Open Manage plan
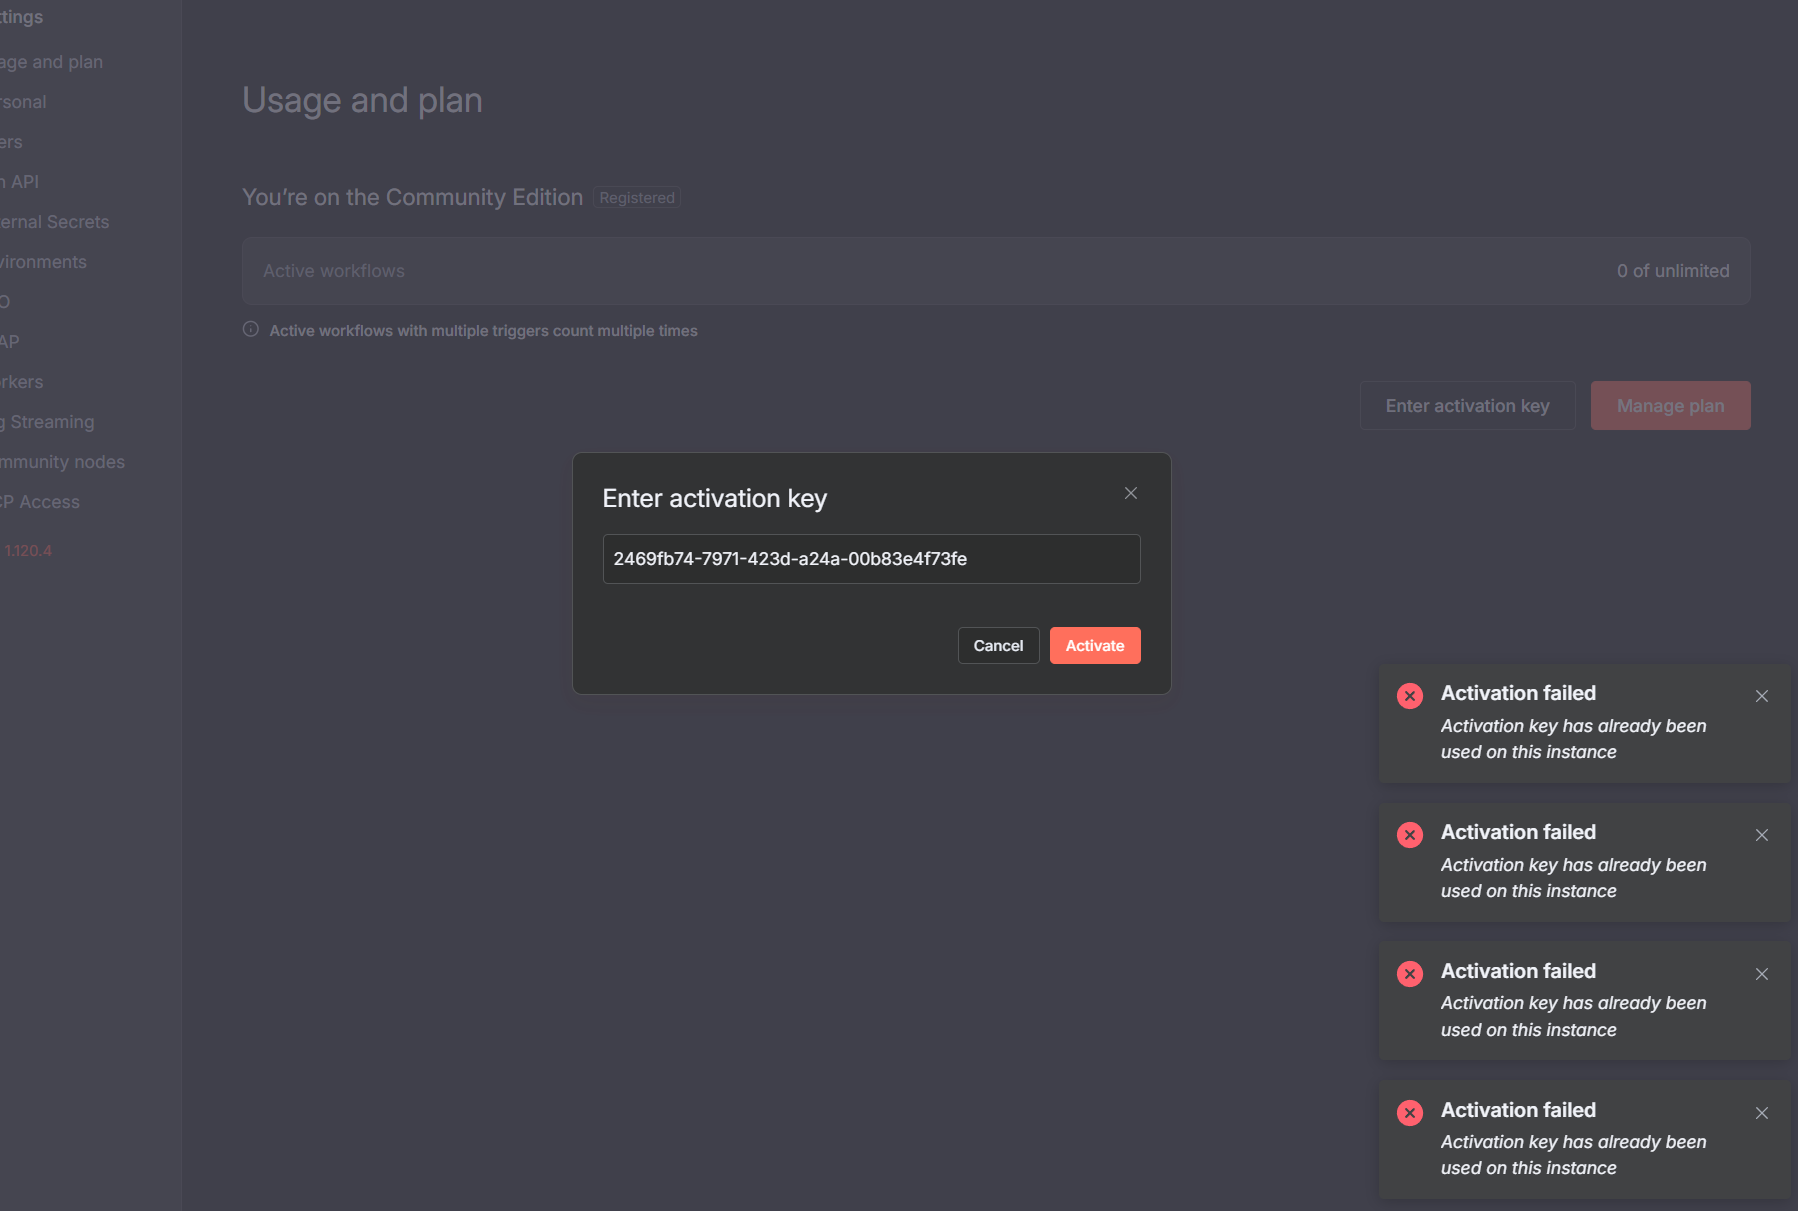Image resolution: width=1798 pixels, height=1211 pixels. [1670, 406]
